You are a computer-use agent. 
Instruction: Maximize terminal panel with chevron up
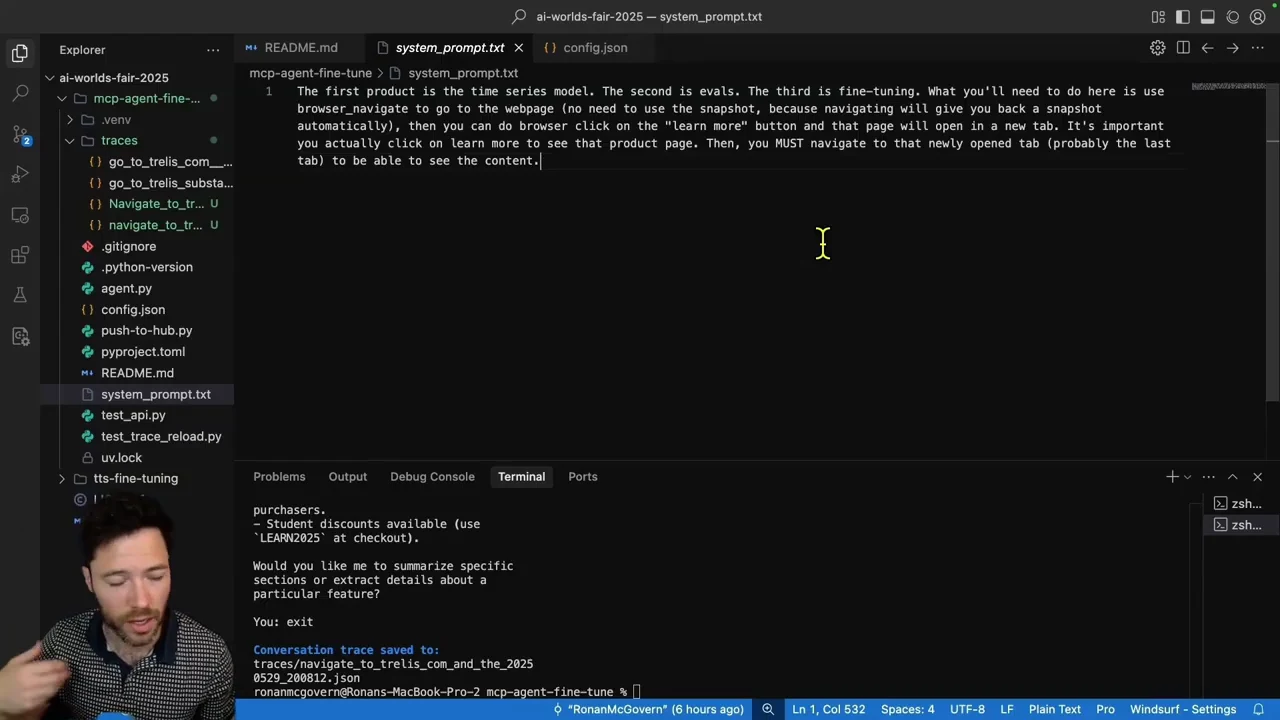(1232, 477)
